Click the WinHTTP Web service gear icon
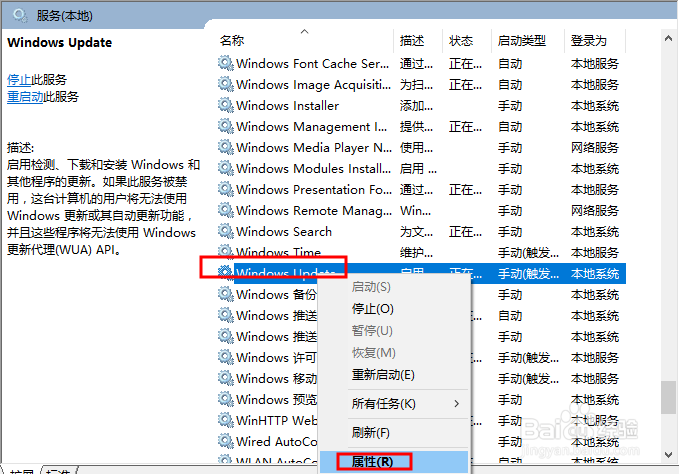Viewport: 679px width, 474px height. (226, 420)
